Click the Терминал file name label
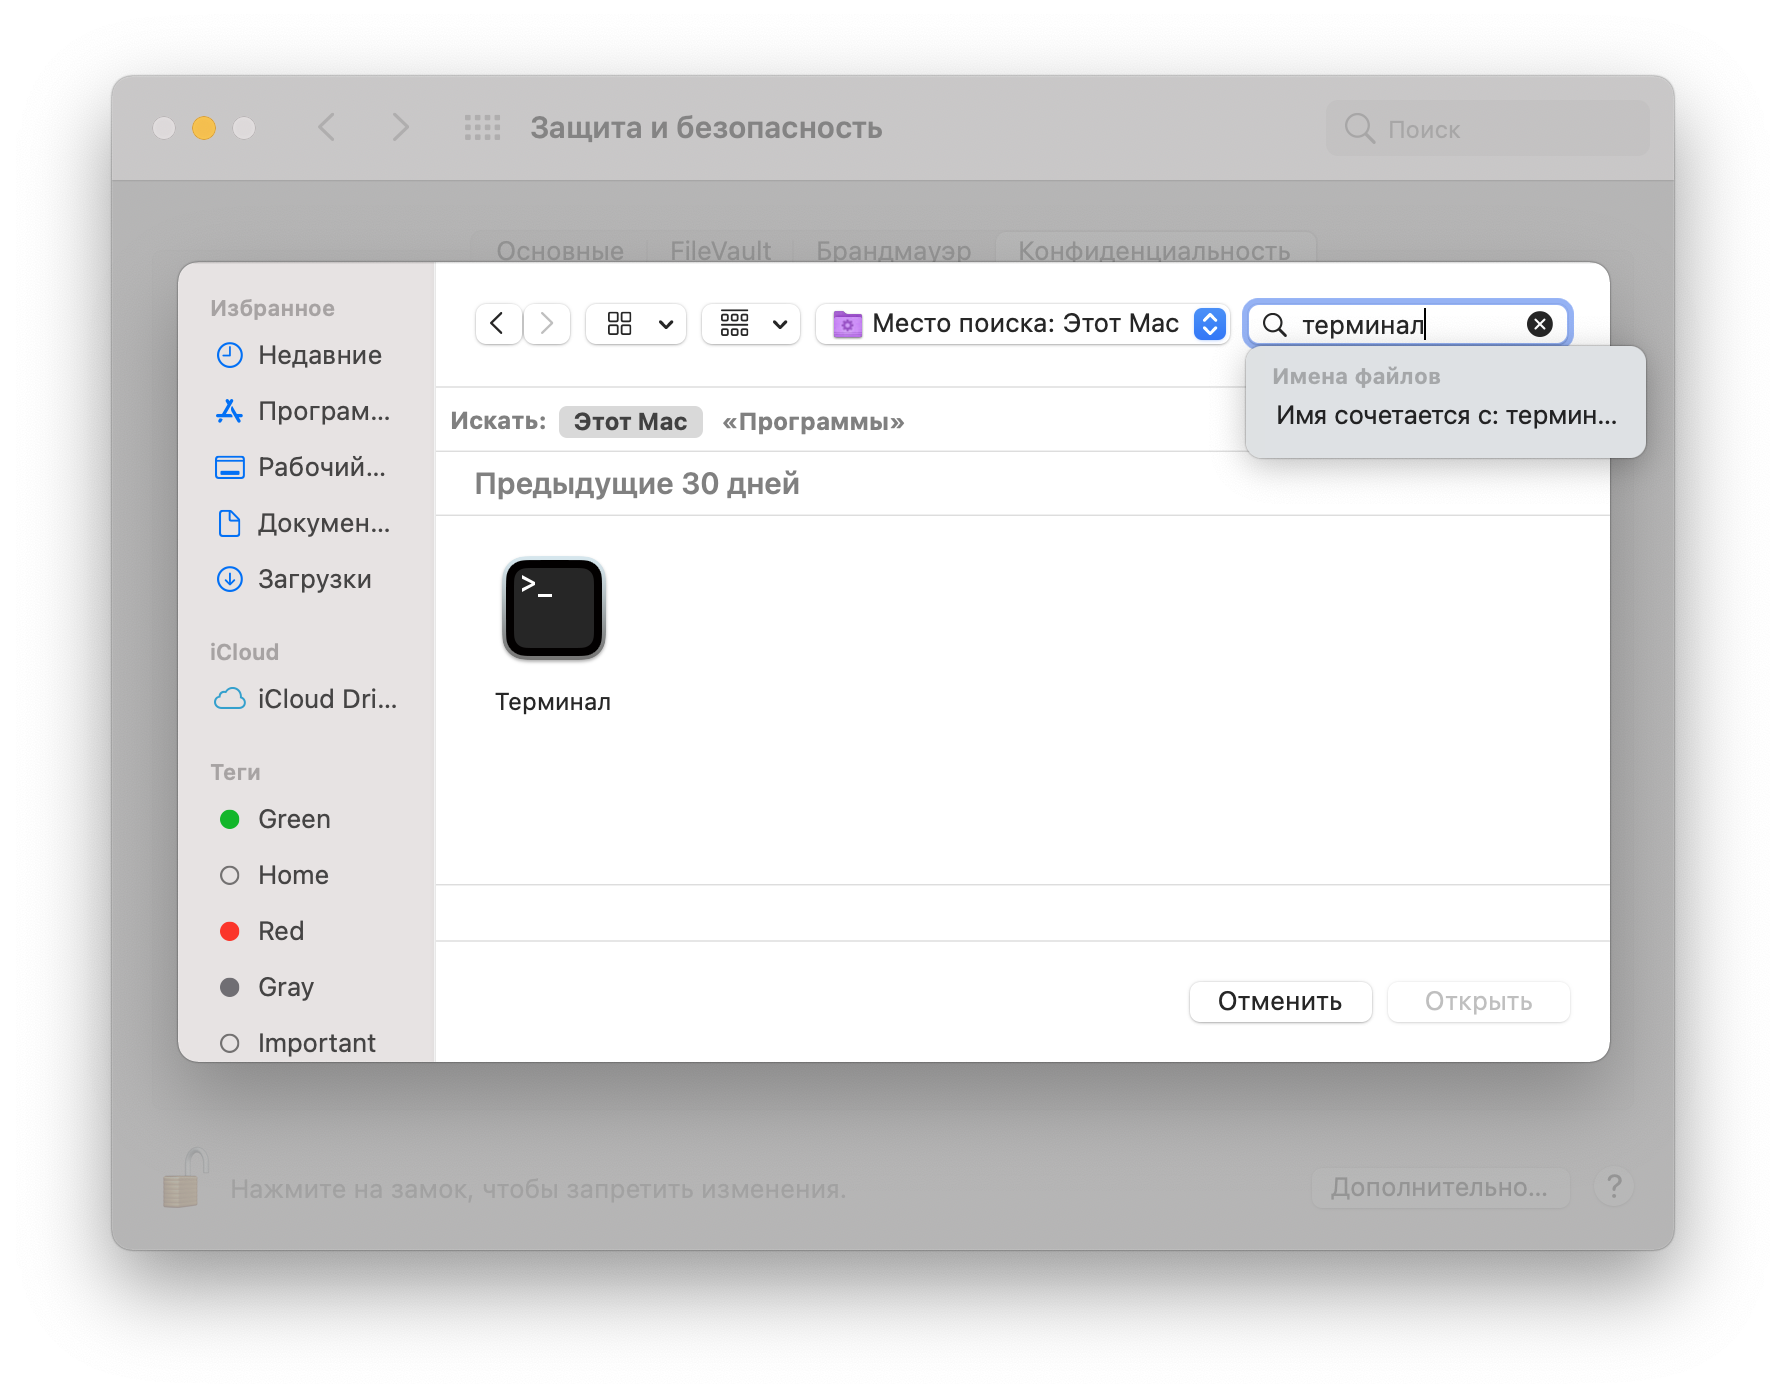The image size is (1786, 1398). coord(553,702)
